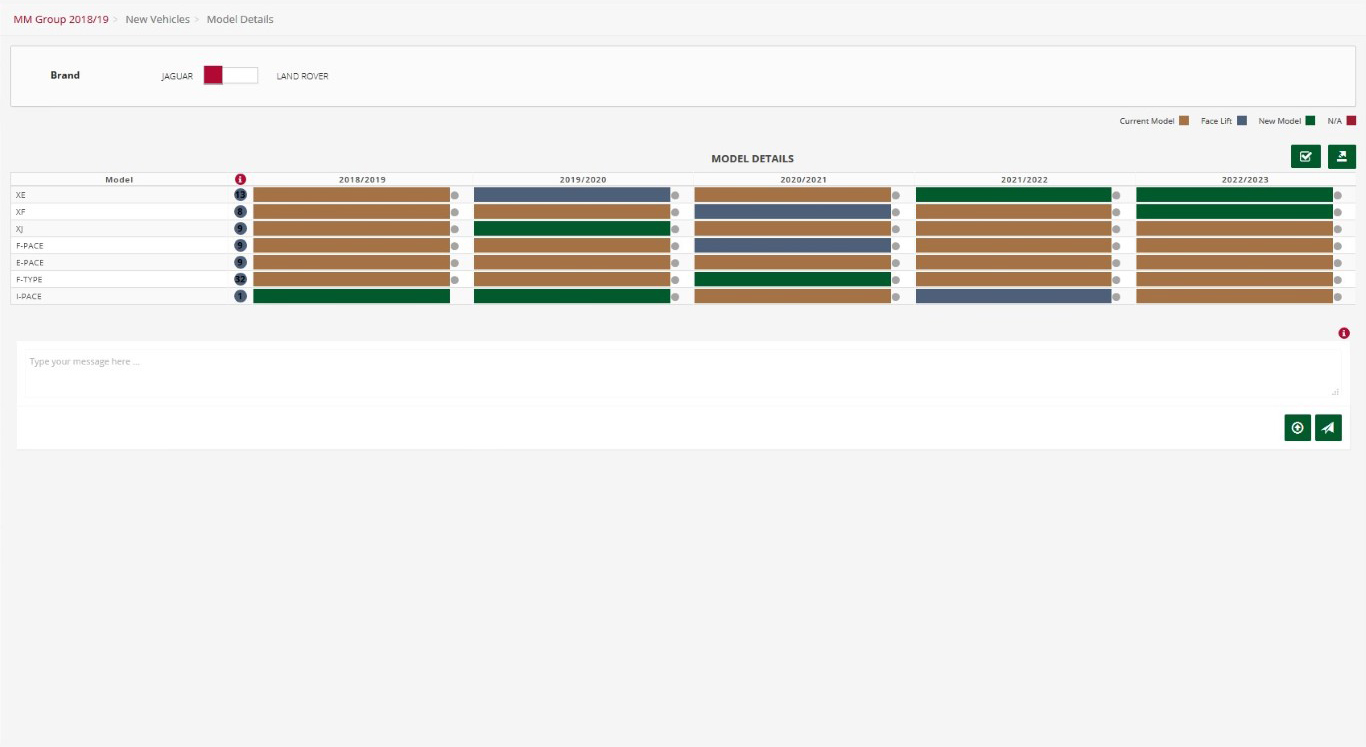Click the upload attachment button beside the send button
The height and width of the screenshot is (747, 1366).
[x=1297, y=428]
